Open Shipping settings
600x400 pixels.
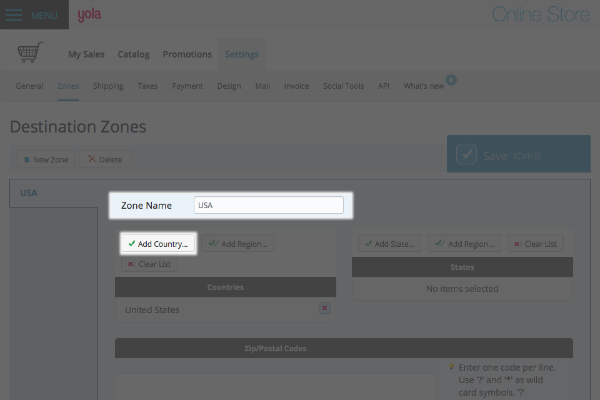(108, 86)
